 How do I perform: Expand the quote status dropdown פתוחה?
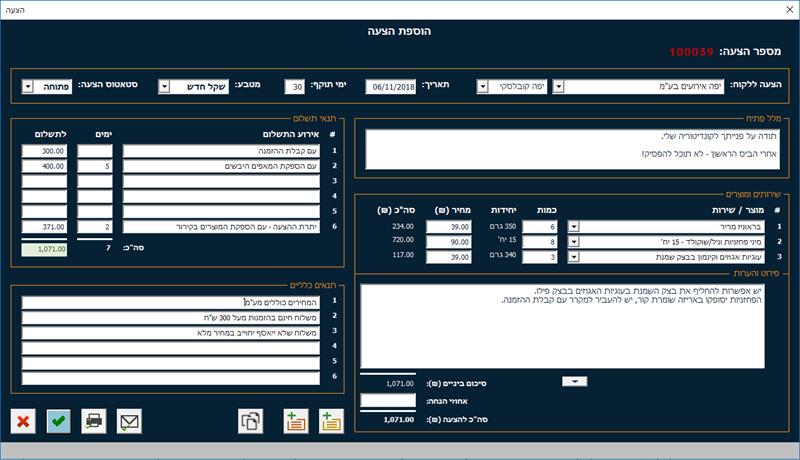tap(28, 87)
